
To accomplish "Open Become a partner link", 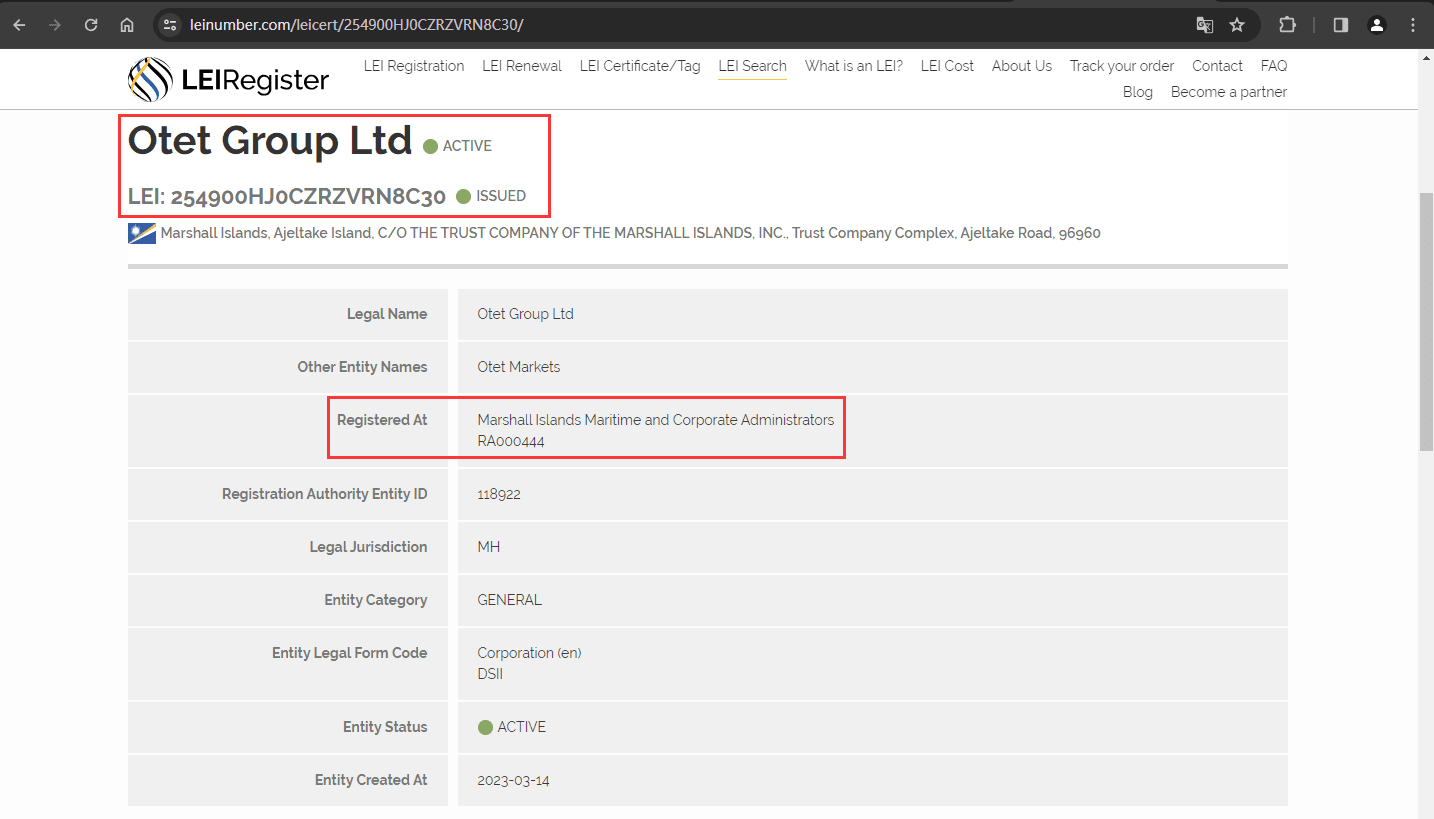I will point(1229,92).
